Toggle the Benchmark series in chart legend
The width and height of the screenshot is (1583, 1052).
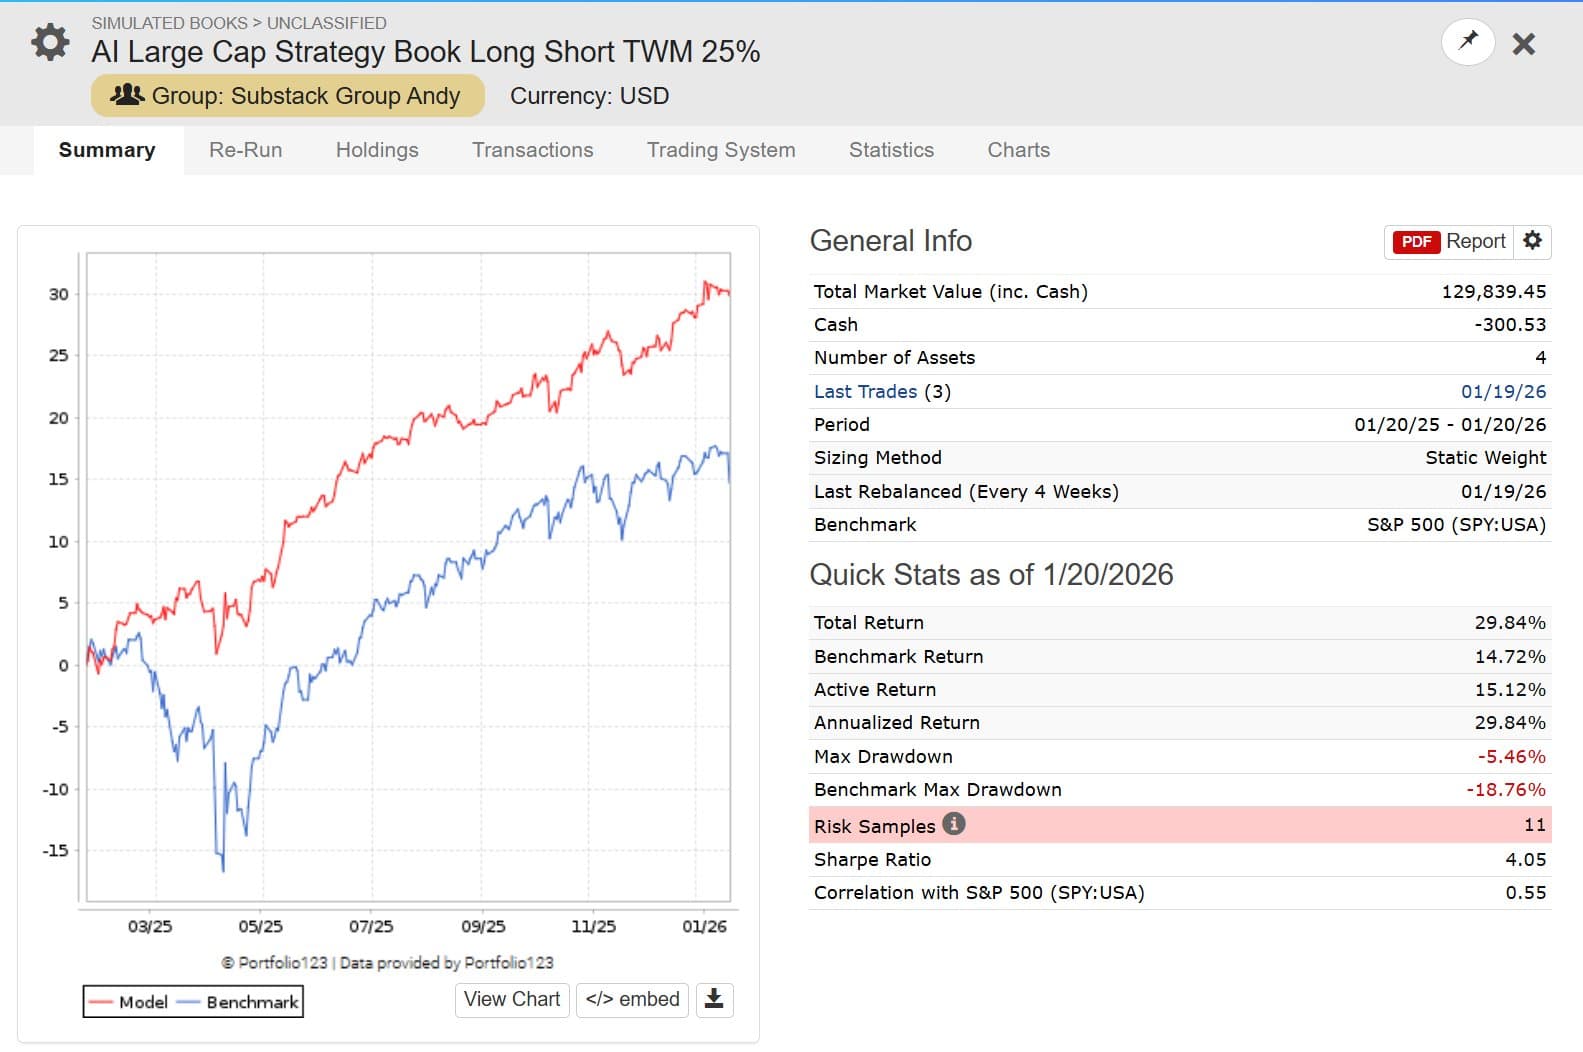click(x=240, y=1002)
